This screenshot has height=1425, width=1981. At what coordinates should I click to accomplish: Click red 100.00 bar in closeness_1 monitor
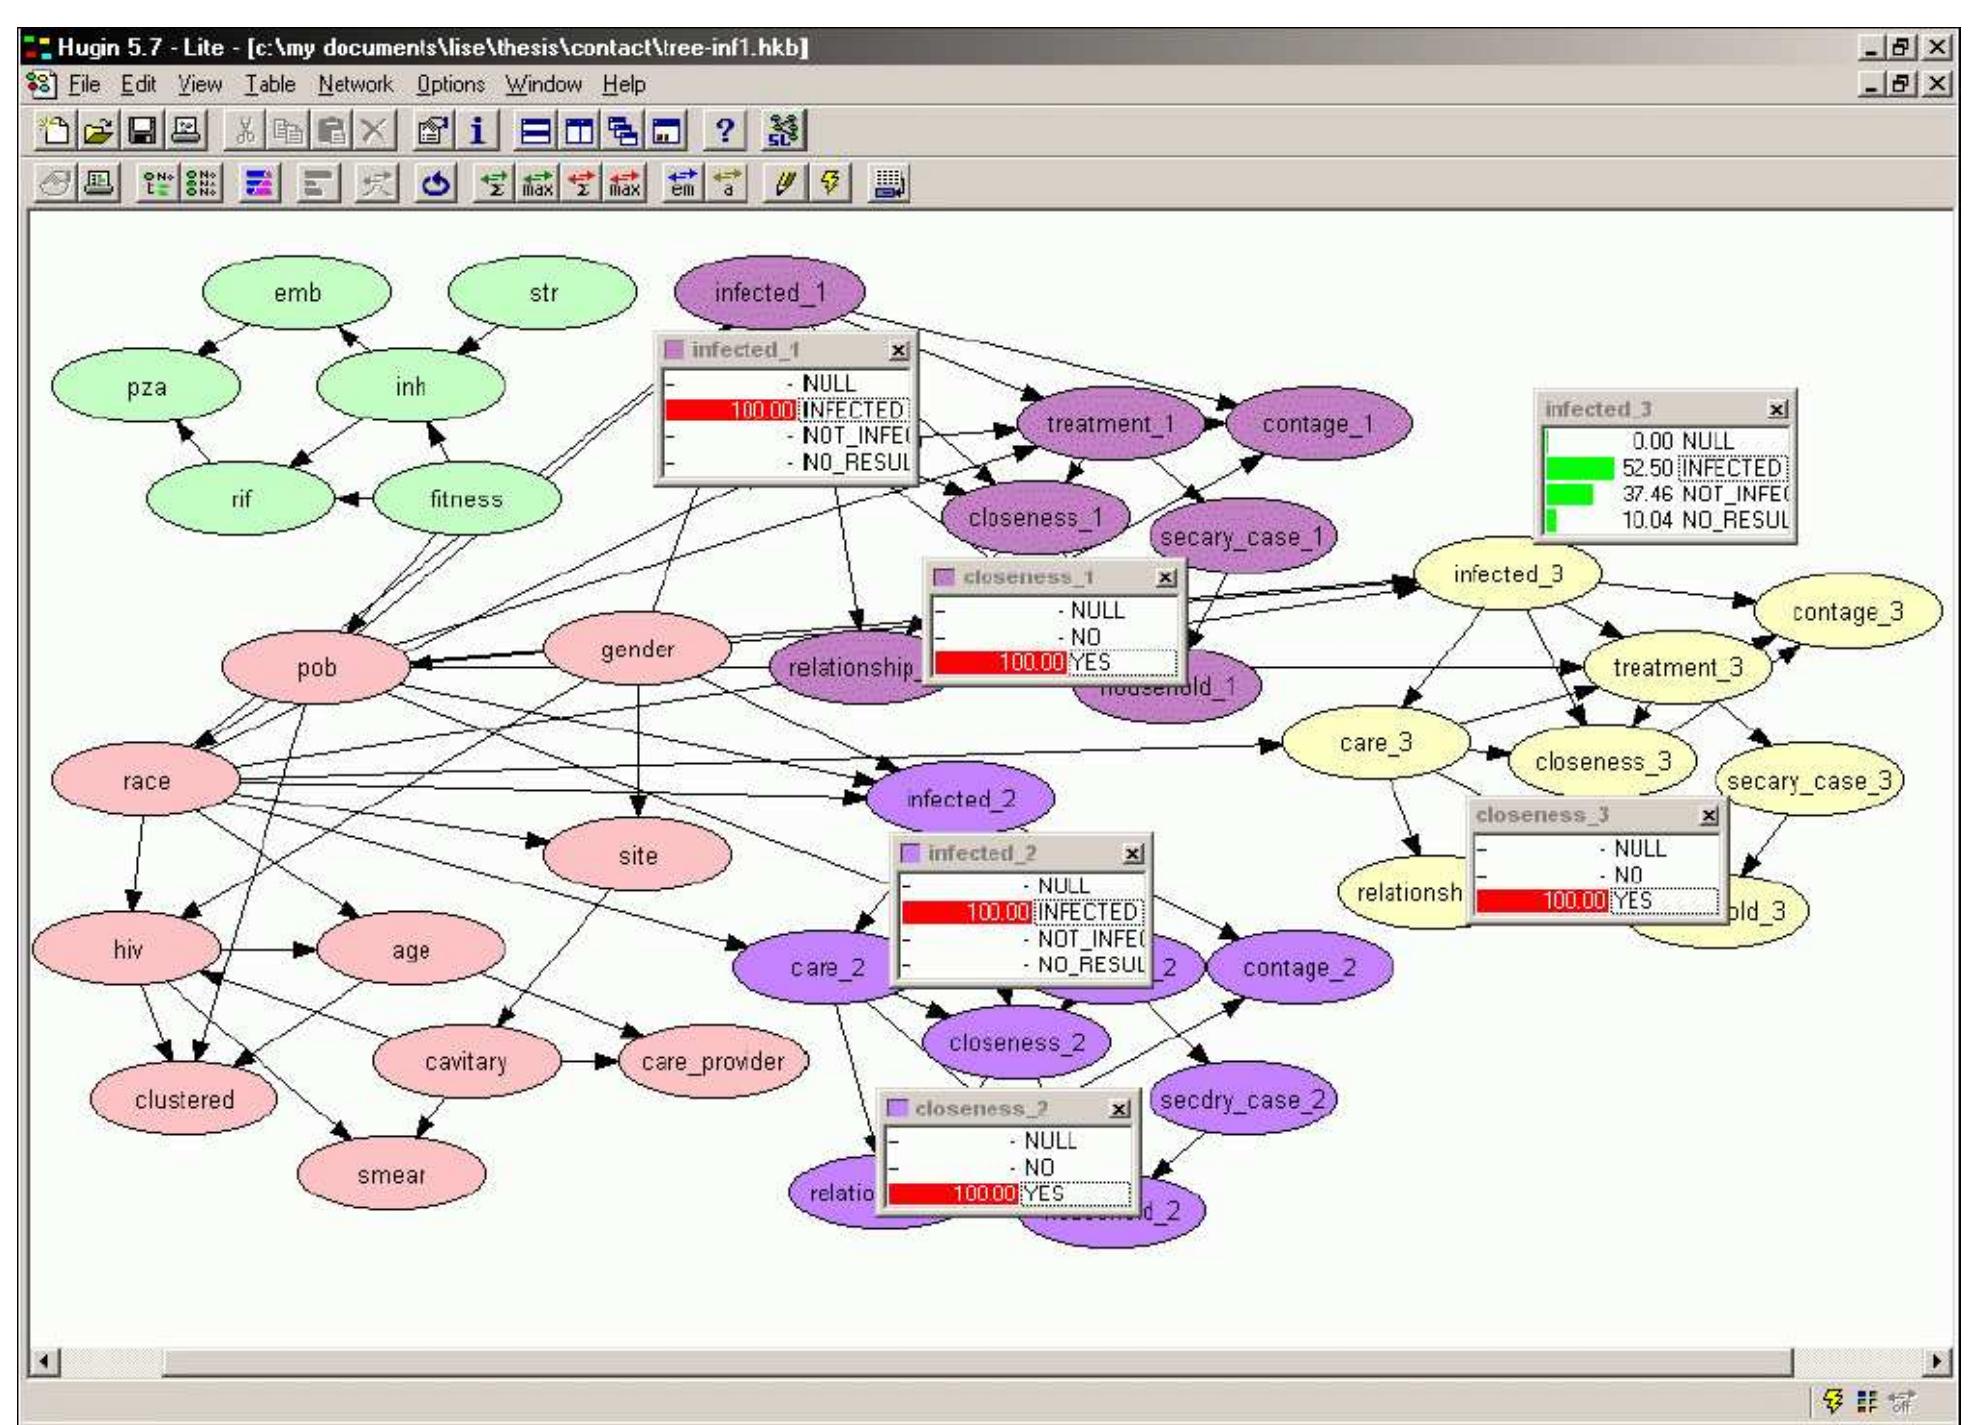click(1000, 663)
